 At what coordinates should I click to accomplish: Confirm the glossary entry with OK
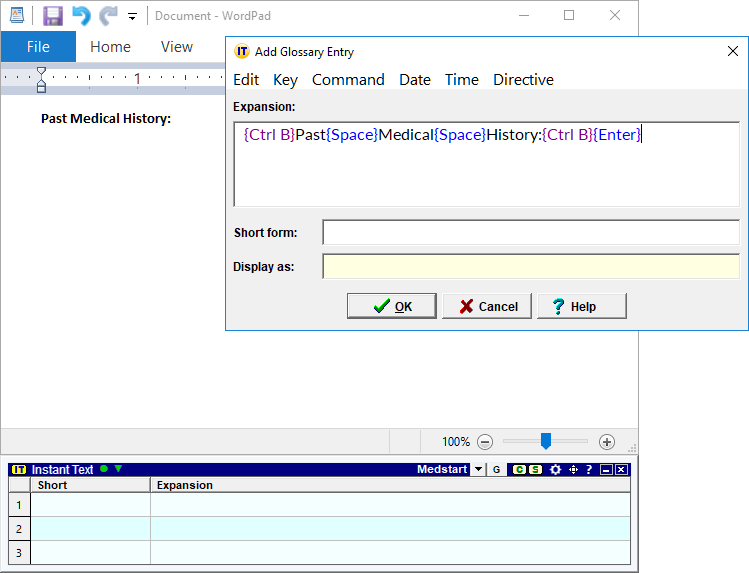[392, 306]
